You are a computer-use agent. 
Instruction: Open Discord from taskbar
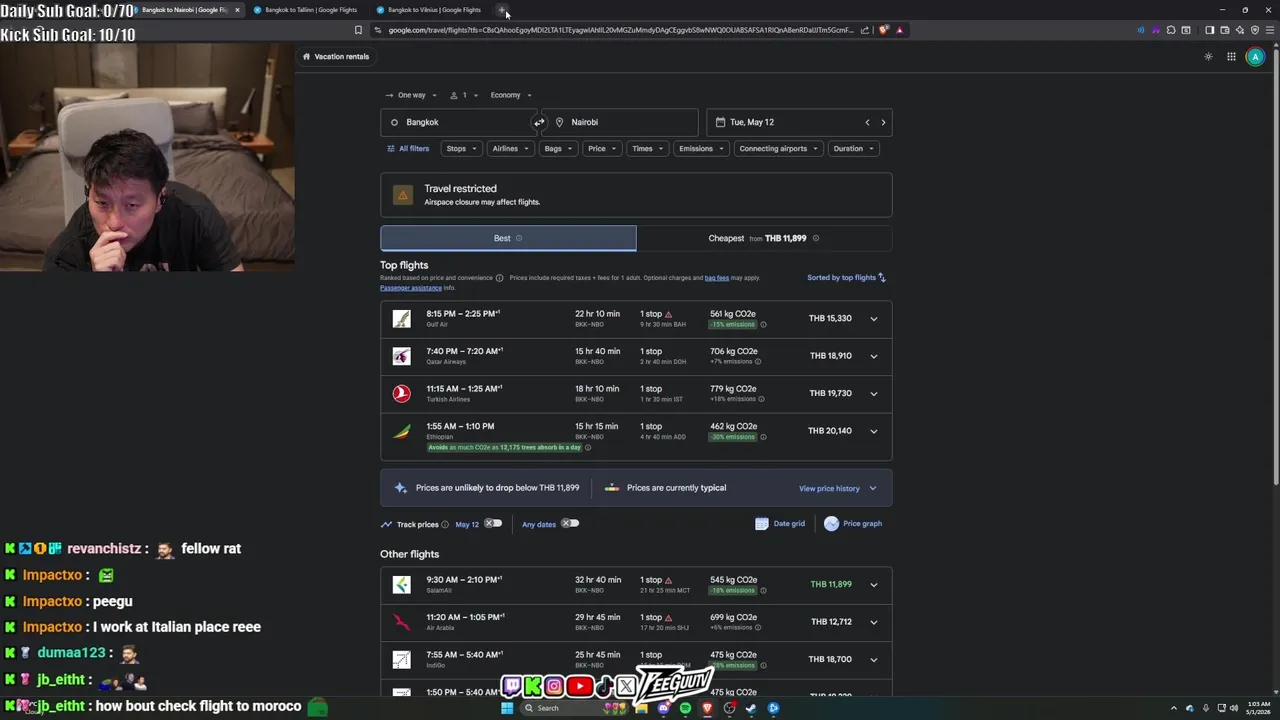tap(664, 708)
